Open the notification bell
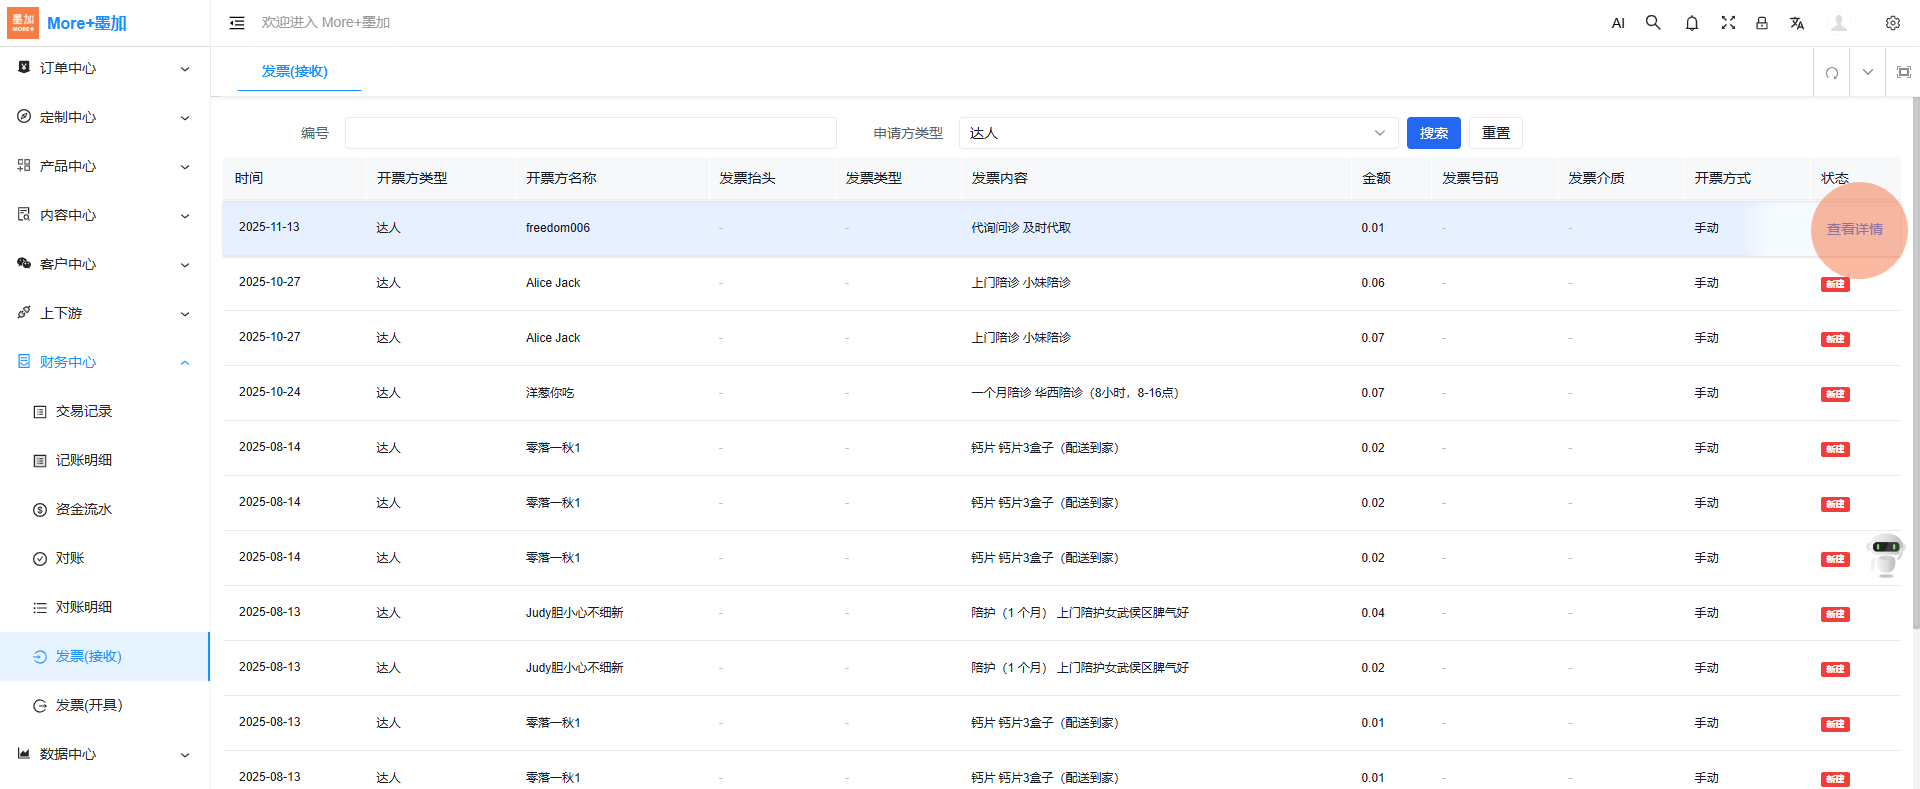 pyautogui.click(x=1692, y=23)
